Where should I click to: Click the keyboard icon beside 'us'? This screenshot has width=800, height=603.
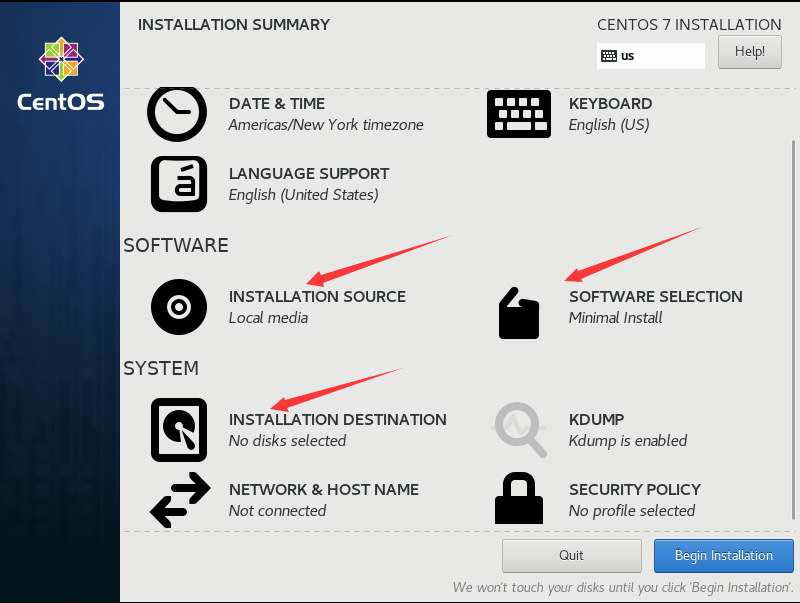coord(609,56)
